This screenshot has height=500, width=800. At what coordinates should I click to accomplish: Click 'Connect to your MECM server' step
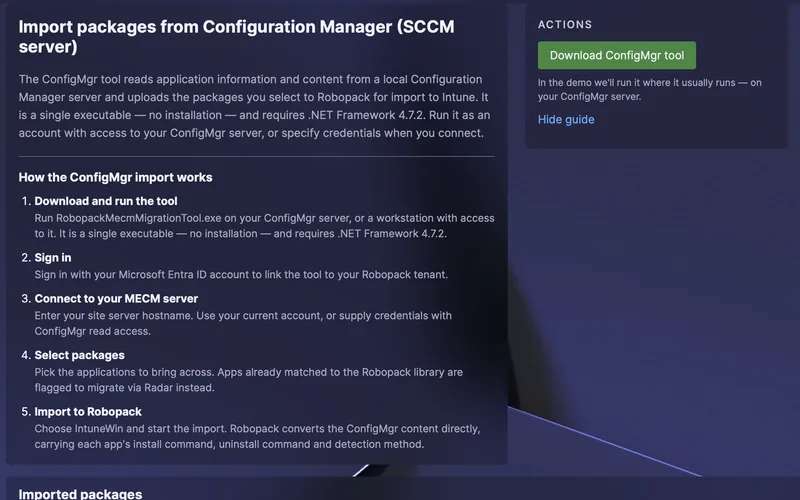(116, 298)
